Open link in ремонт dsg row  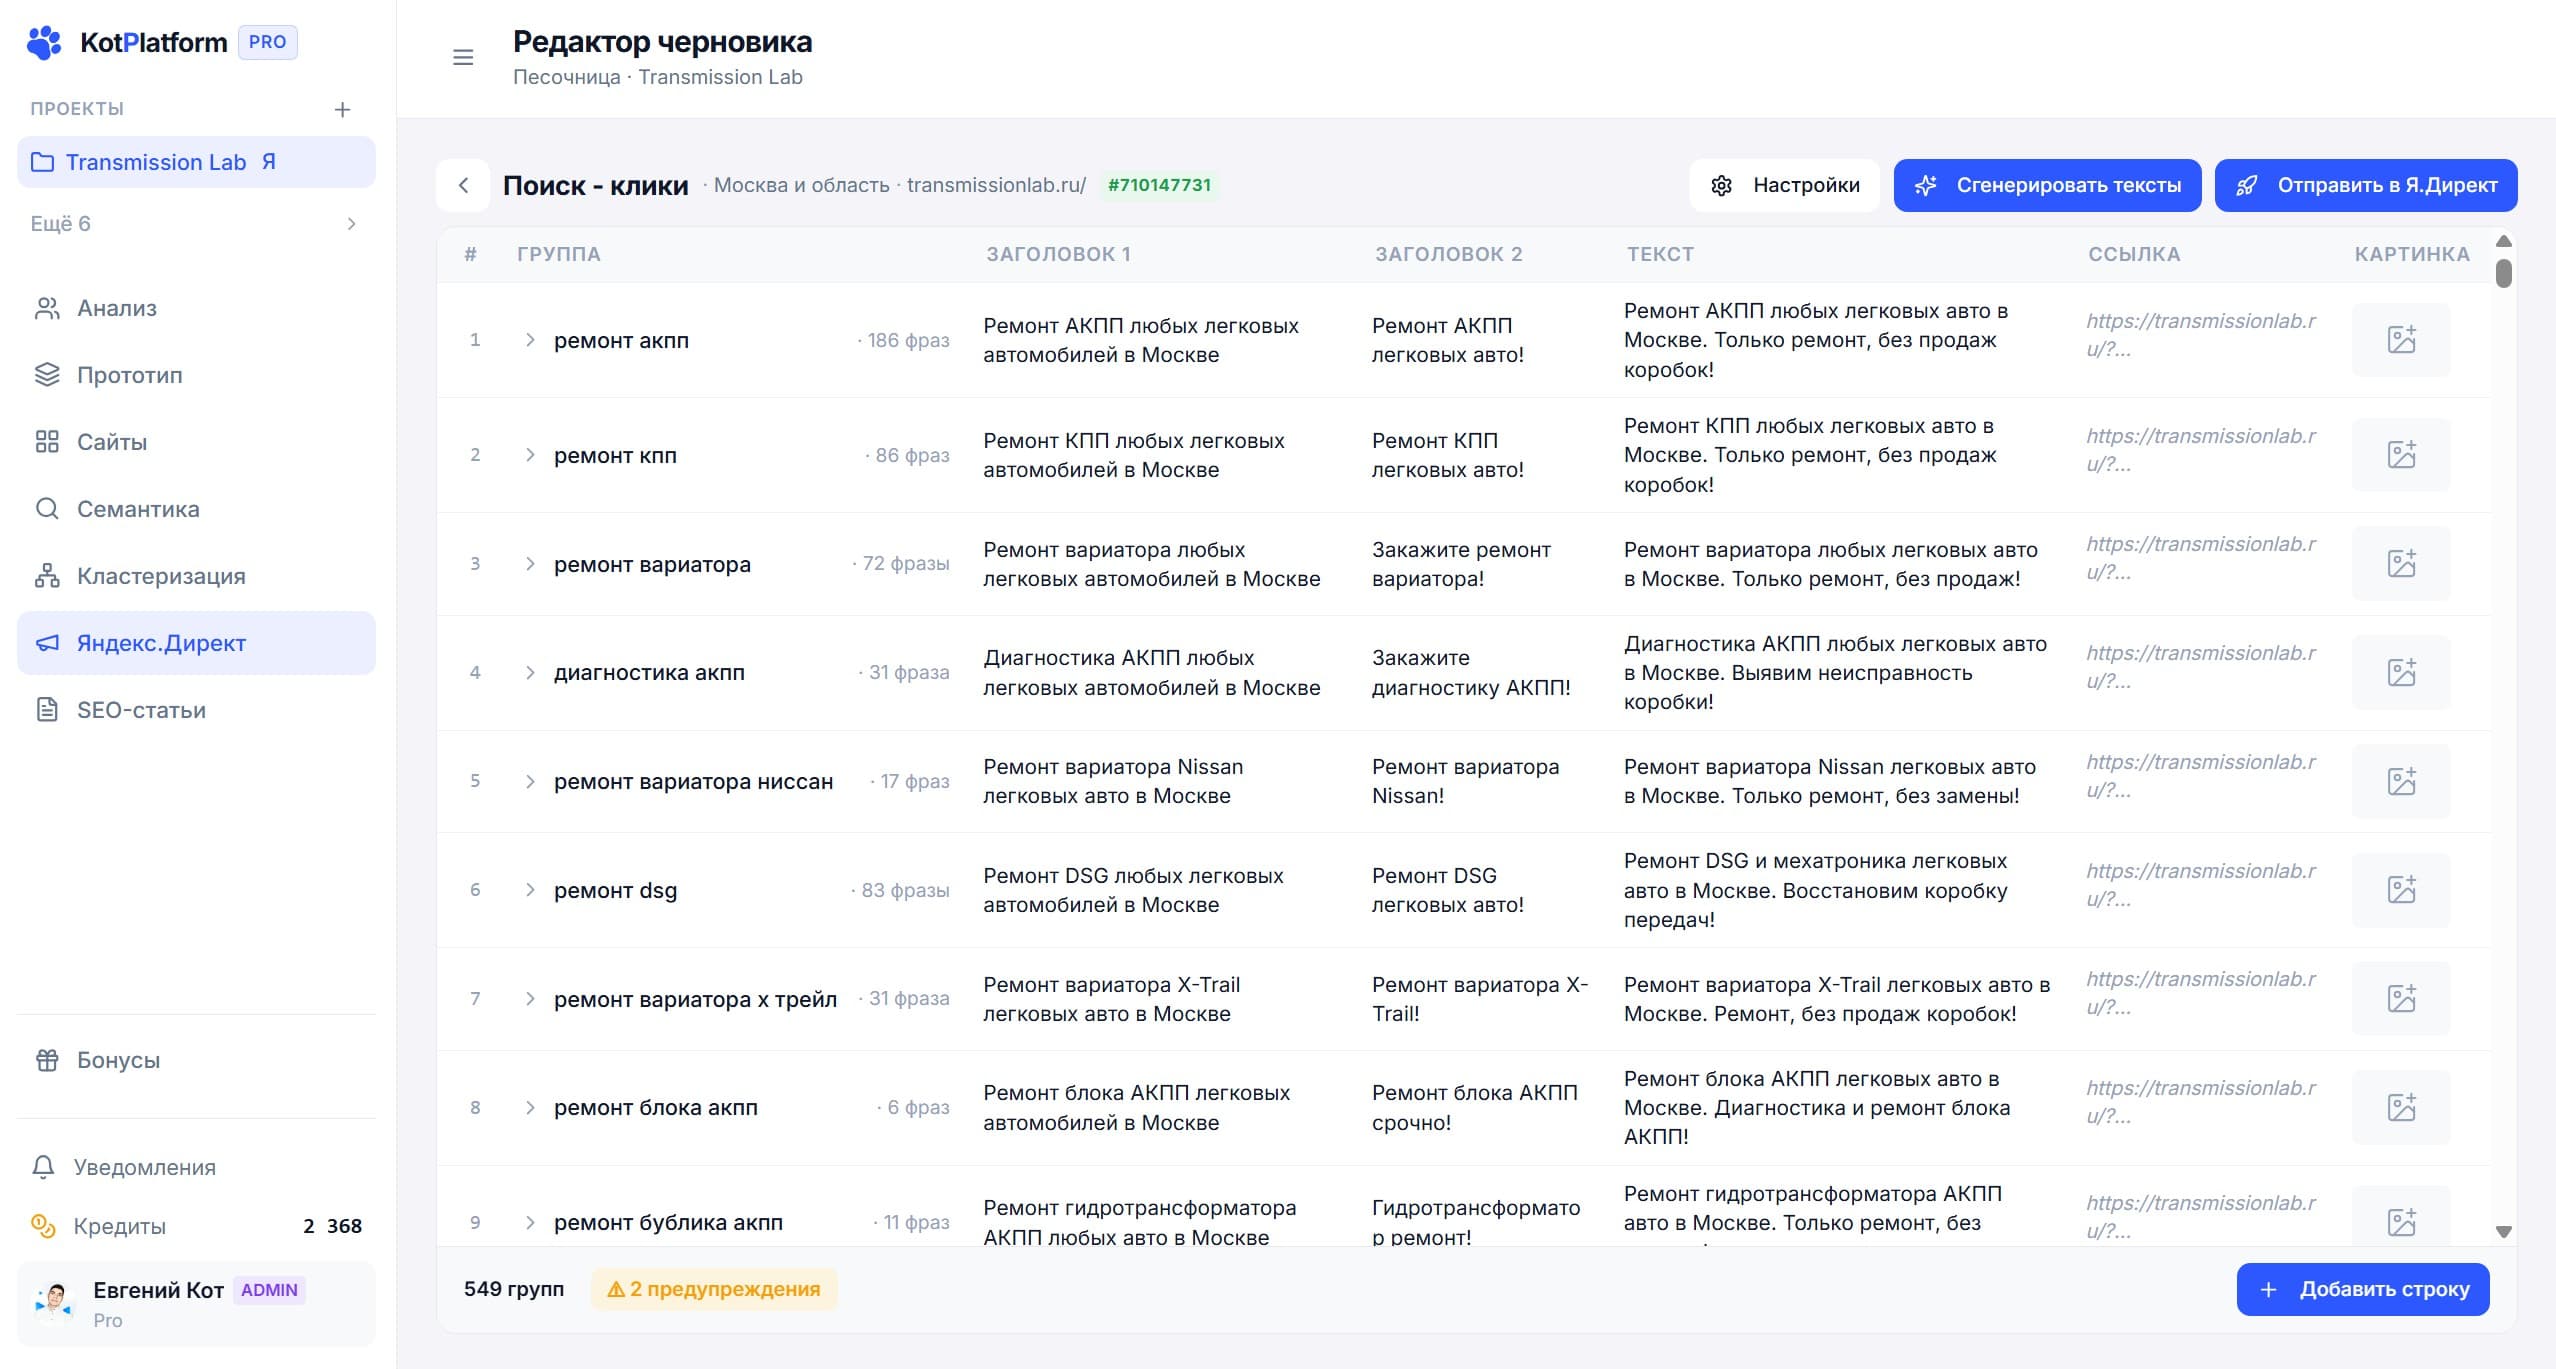point(2200,885)
